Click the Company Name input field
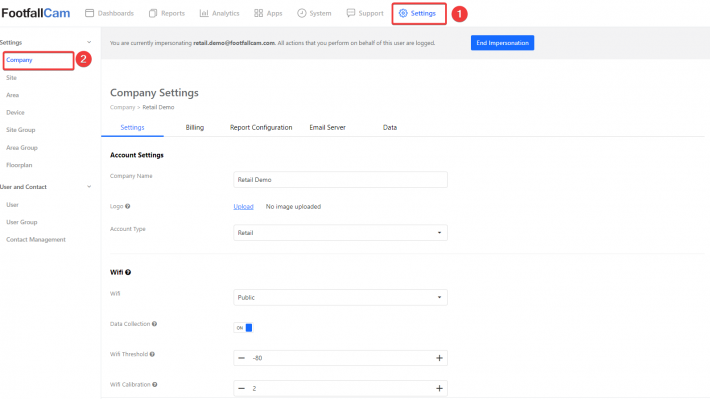The height and width of the screenshot is (399, 710). (x=341, y=179)
